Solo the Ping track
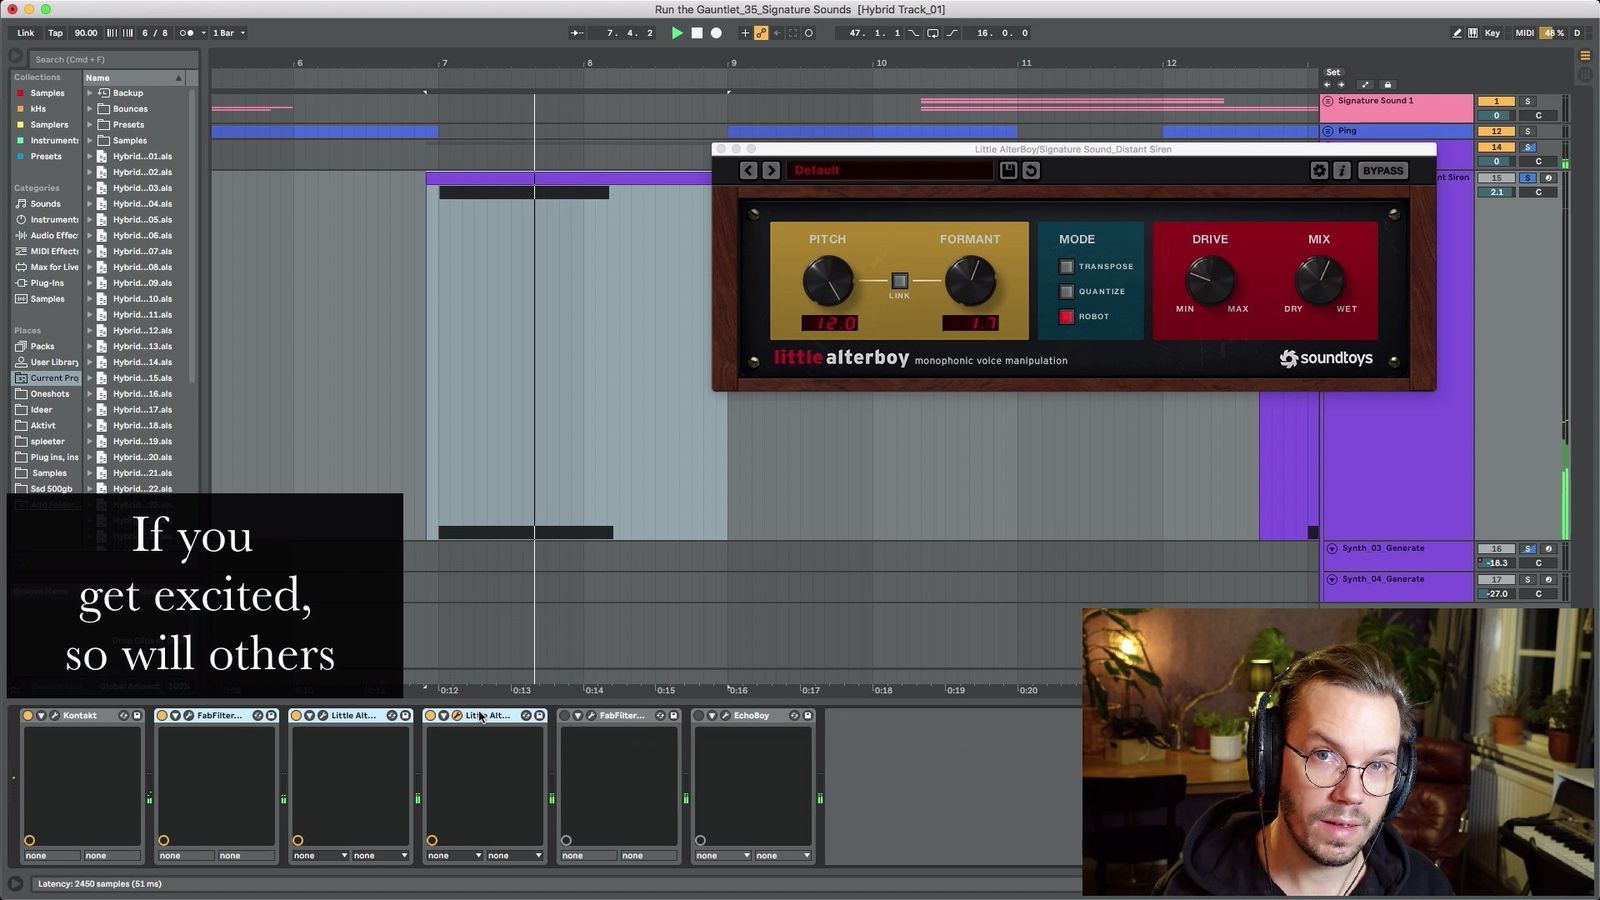Image resolution: width=1600 pixels, height=900 pixels. pos(1526,131)
